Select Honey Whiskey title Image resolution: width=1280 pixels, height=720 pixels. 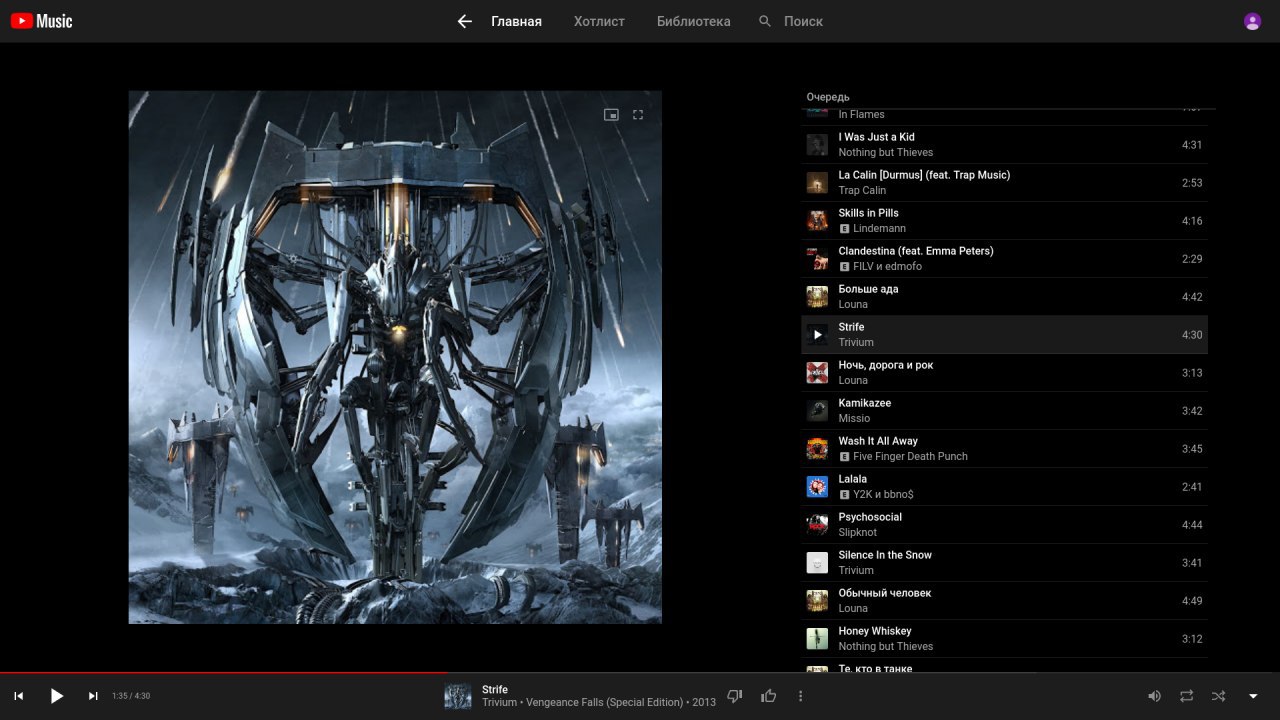(875, 631)
